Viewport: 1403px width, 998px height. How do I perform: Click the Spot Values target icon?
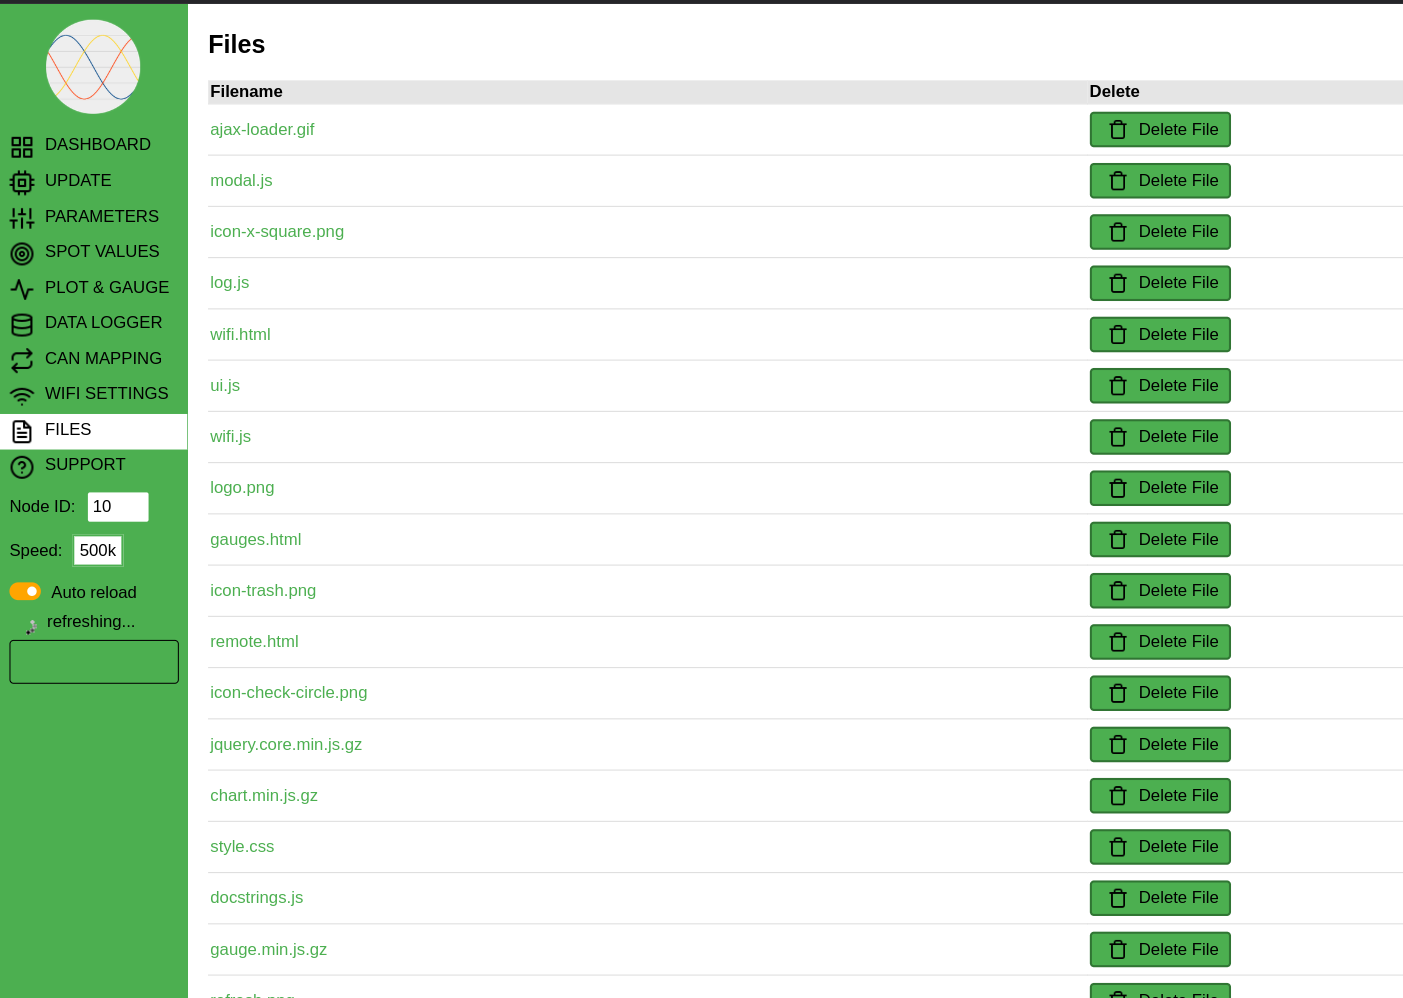point(22,254)
